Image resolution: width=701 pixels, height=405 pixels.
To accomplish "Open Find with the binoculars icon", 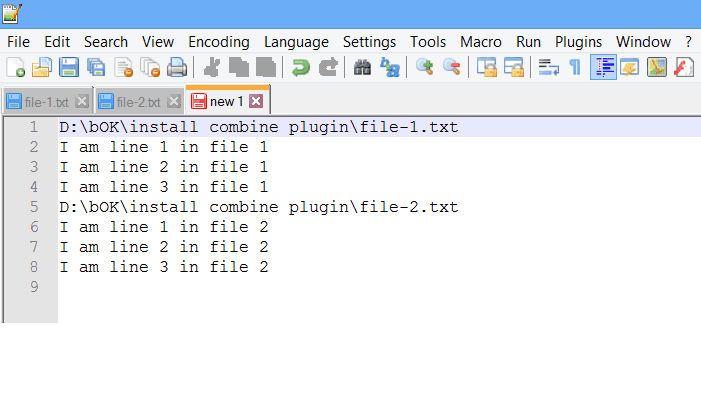I will click(x=362, y=68).
